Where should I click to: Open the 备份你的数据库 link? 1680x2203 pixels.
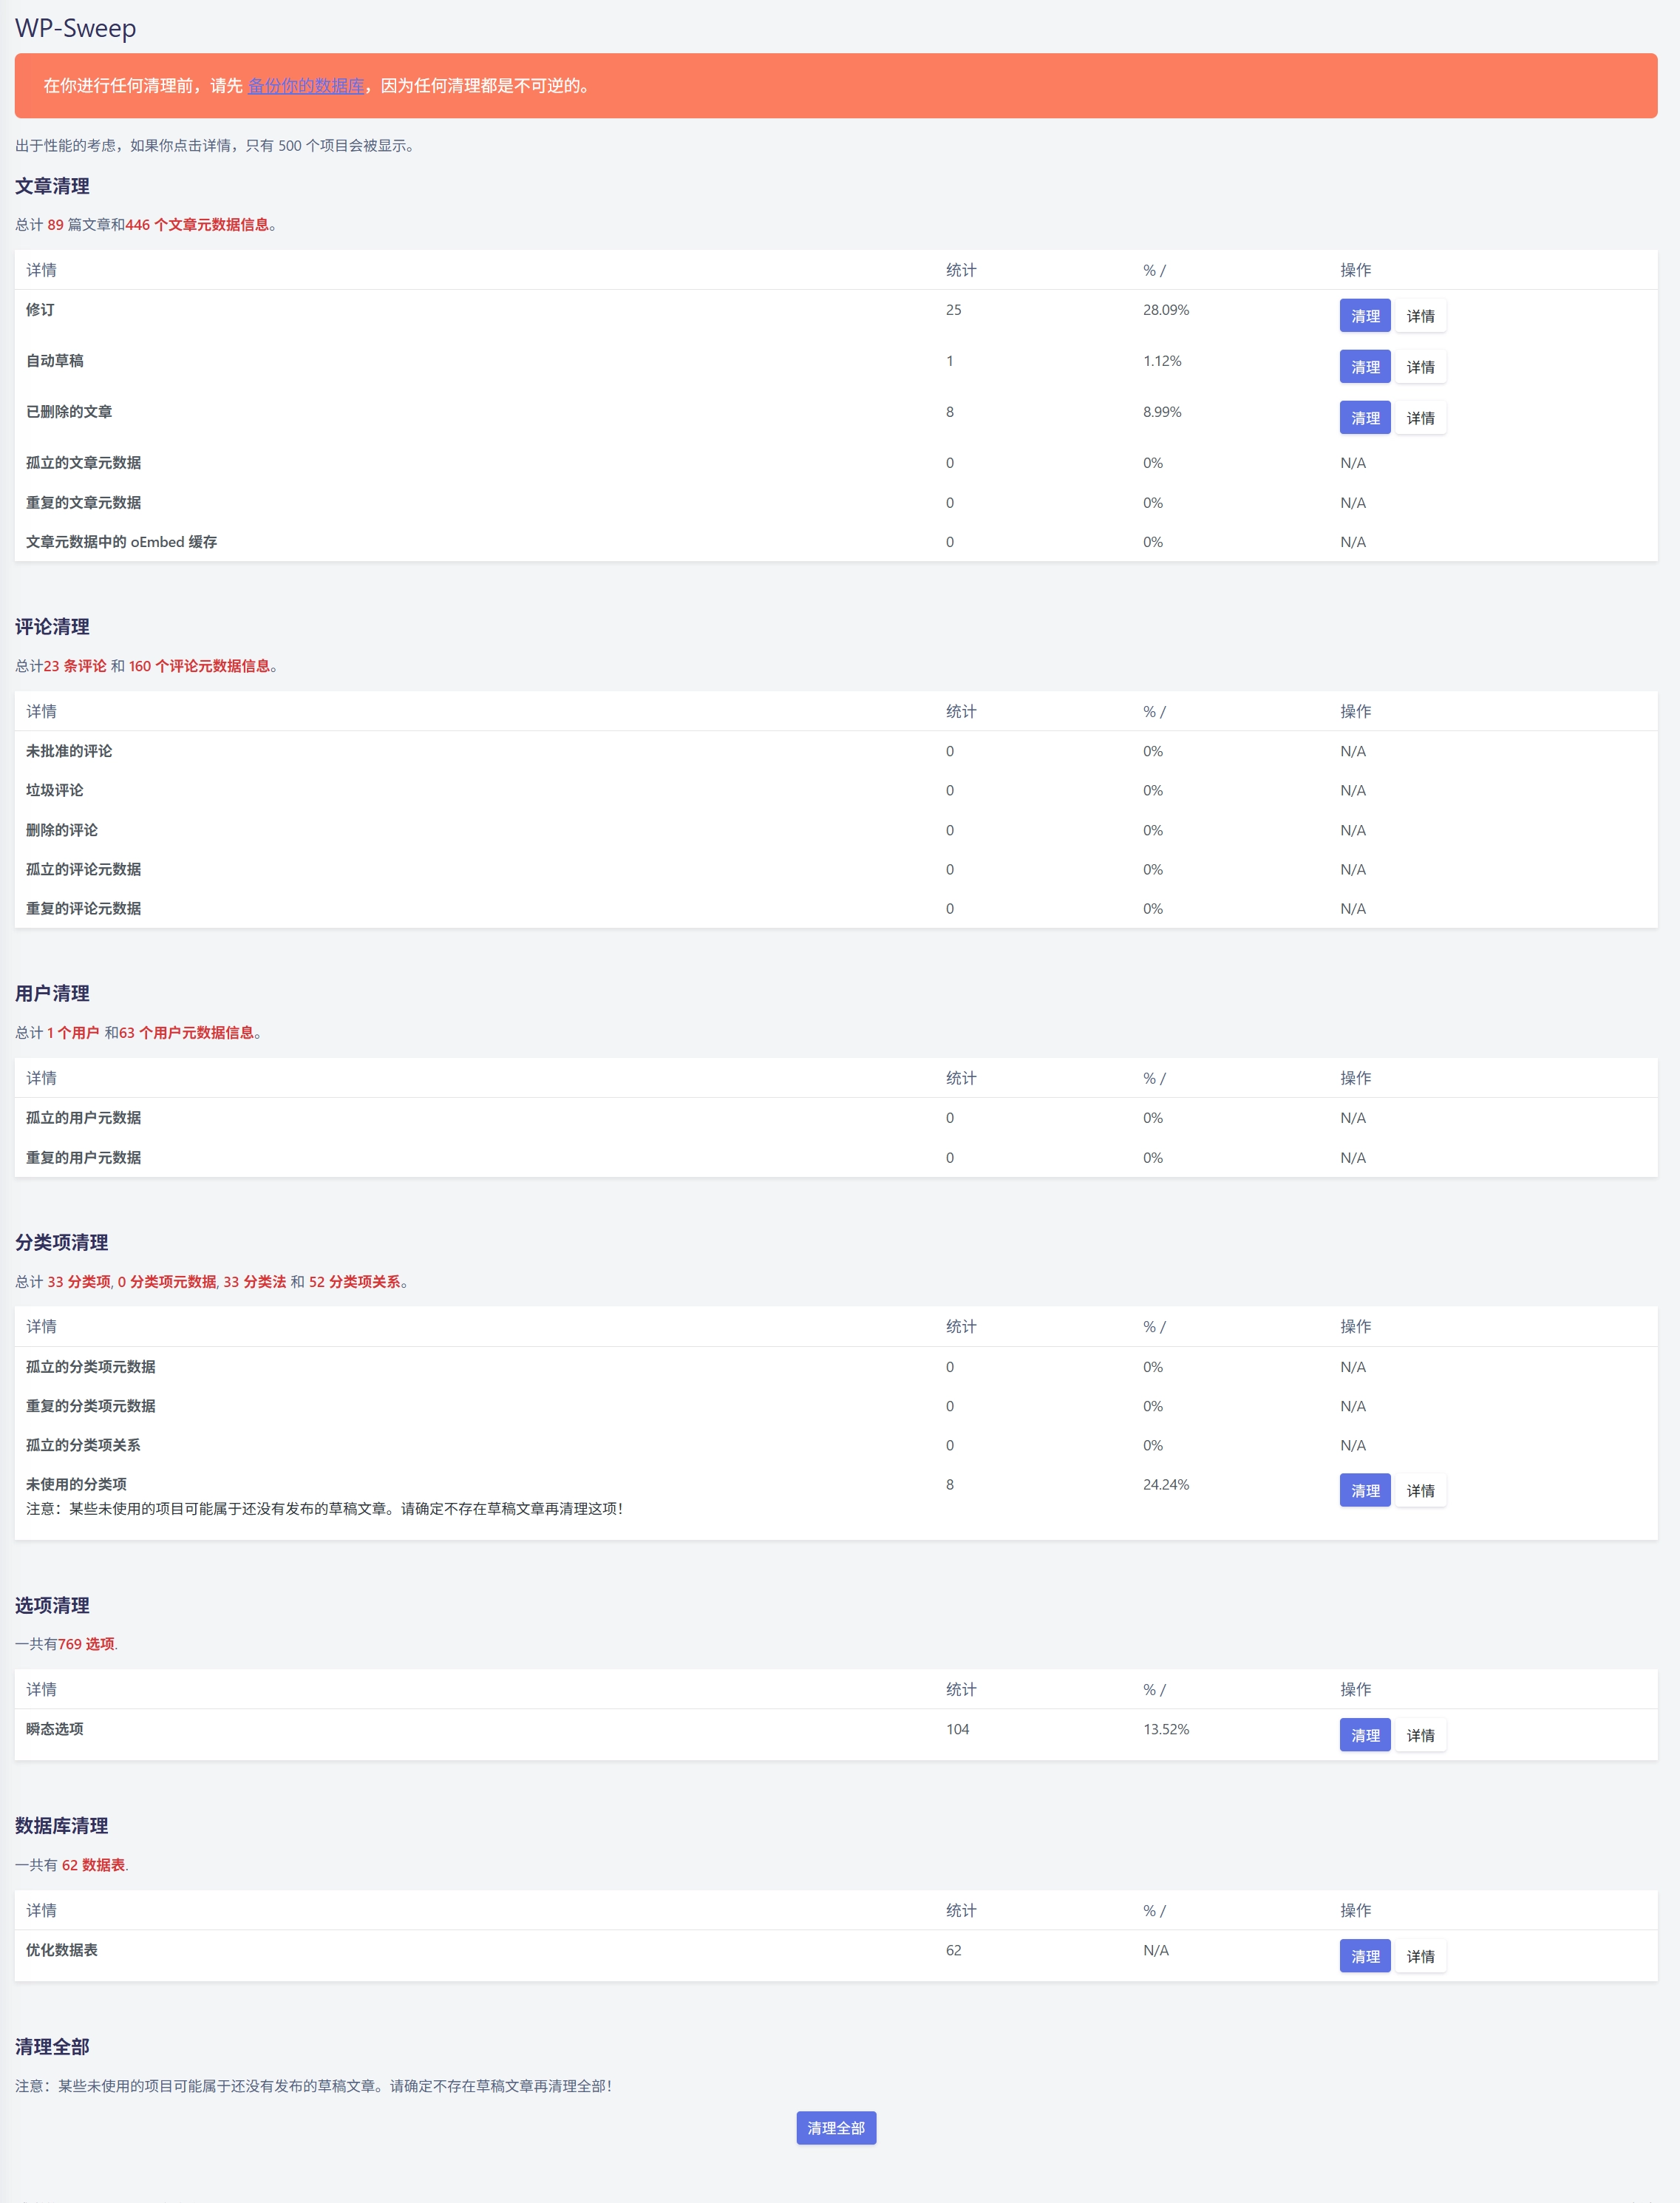tap(306, 86)
